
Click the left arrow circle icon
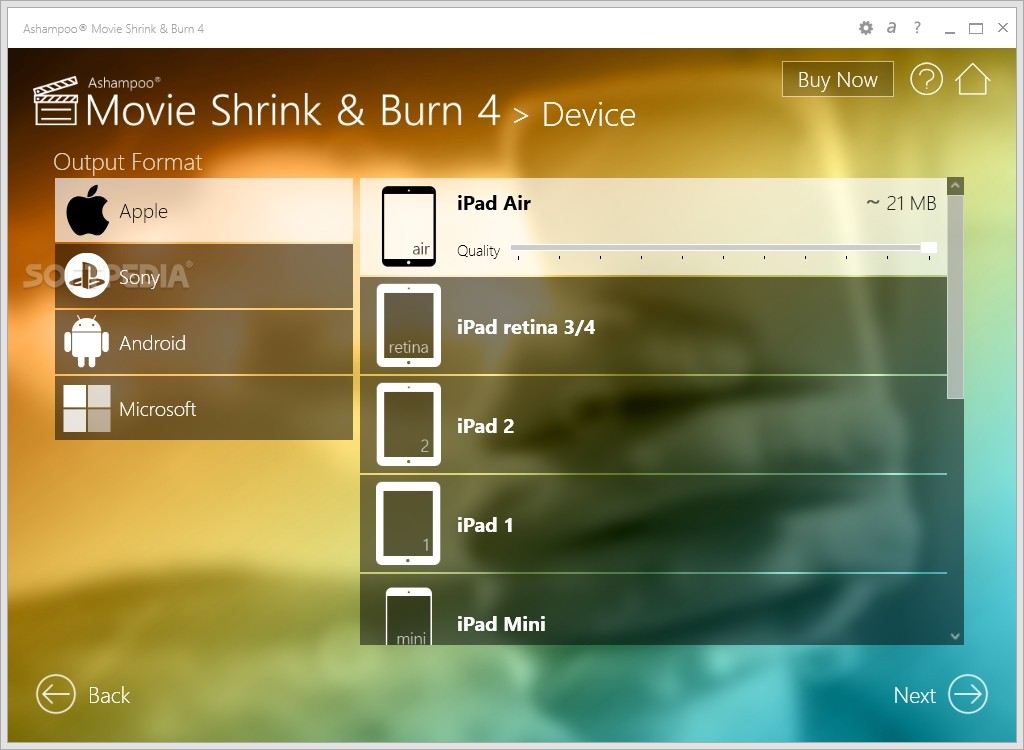56,694
